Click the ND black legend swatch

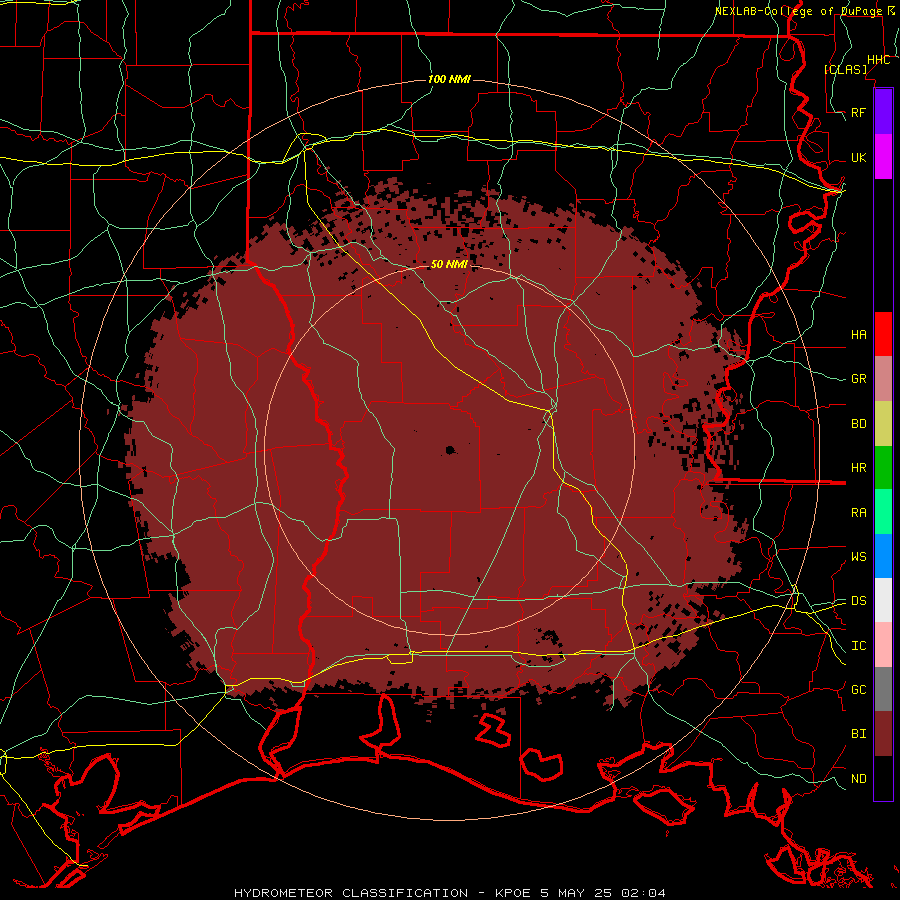tap(883, 778)
